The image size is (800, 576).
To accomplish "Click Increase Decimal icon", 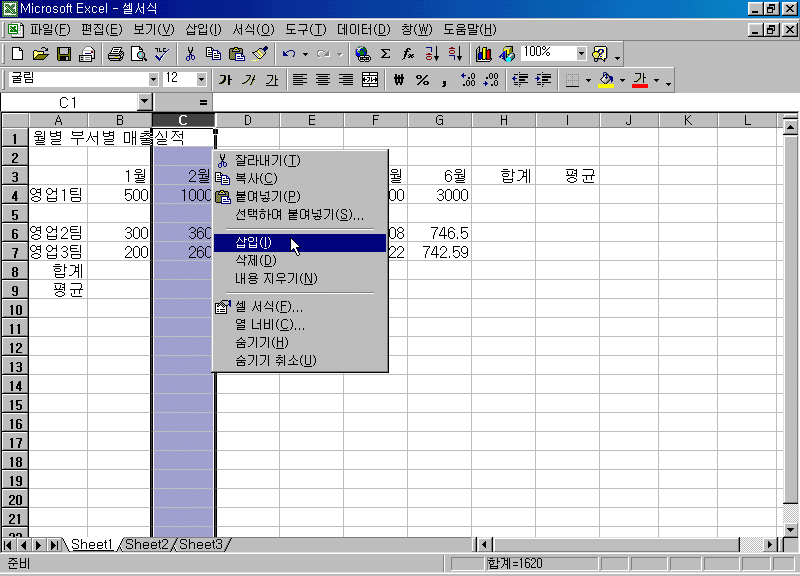I will point(468,80).
